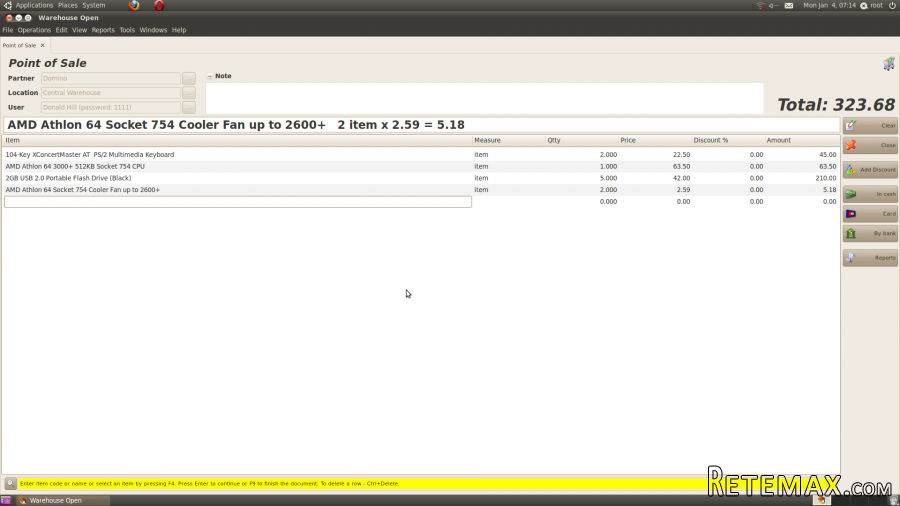Click the User field Donald Hill
The width and height of the screenshot is (900, 506).
(111, 107)
